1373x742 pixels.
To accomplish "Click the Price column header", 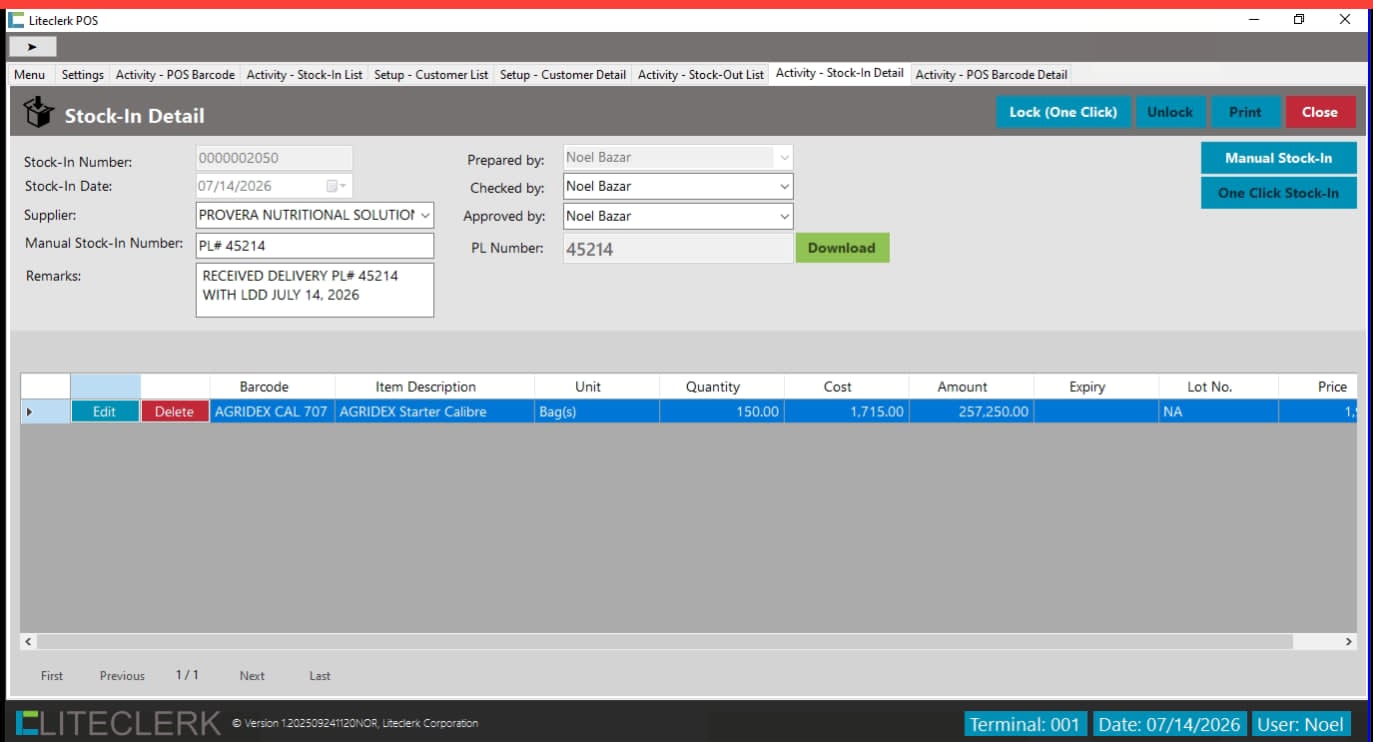I will tap(1318, 387).
